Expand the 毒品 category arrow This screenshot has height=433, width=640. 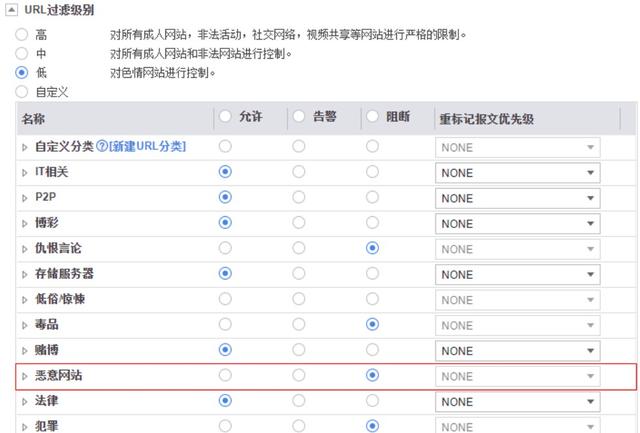[x=24, y=325]
